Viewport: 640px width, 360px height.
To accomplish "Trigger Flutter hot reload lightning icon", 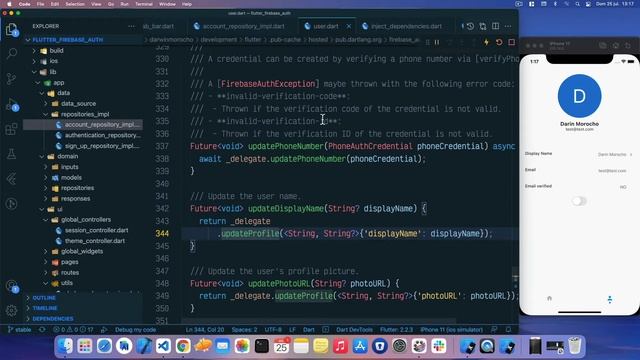I will [486, 42].
